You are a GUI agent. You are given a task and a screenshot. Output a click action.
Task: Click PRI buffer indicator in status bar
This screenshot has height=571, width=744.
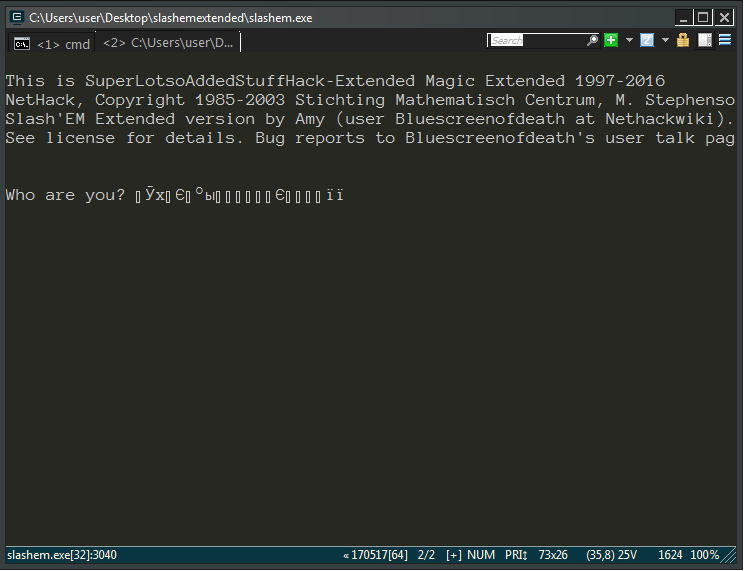pos(516,555)
